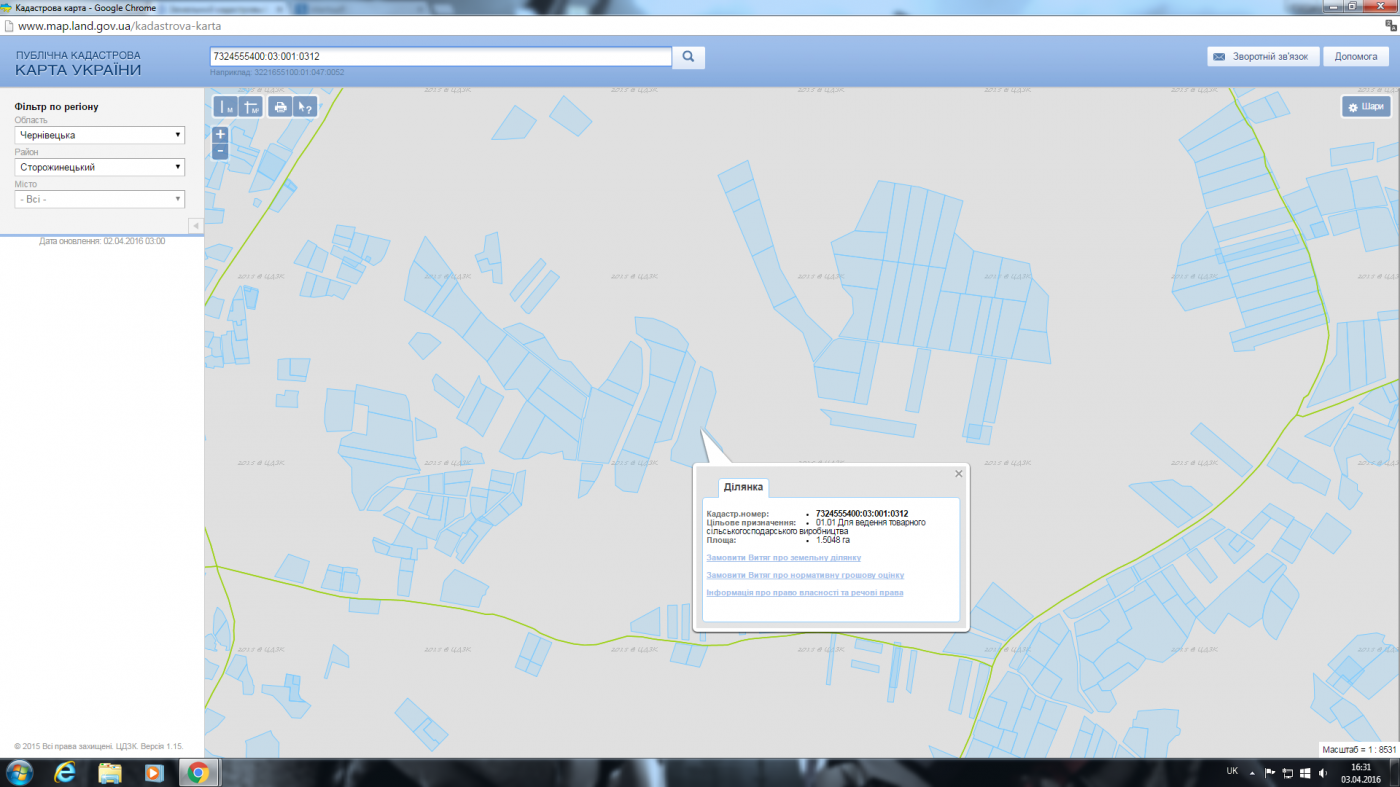Click Зворотній зв'язок feedback button
Screen dimensions: 1400x787
click(x=1263, y=57)
